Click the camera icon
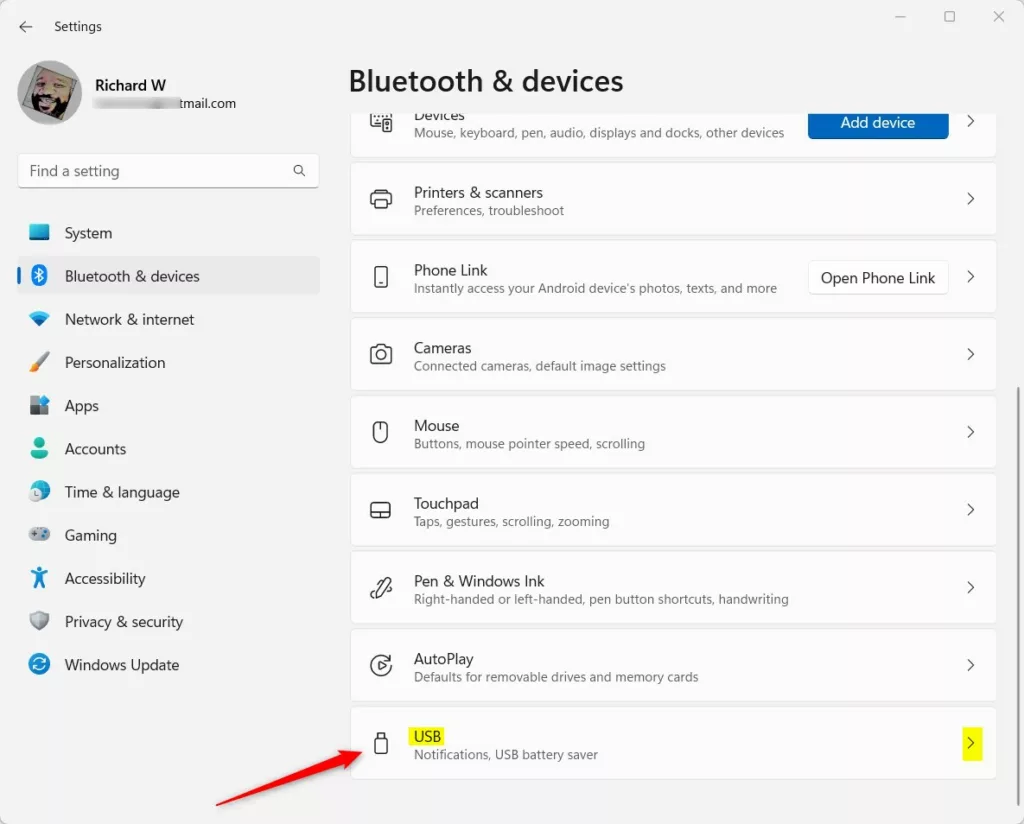The height and width of the screenshot is (824, 1024). (x=381, y=355)
